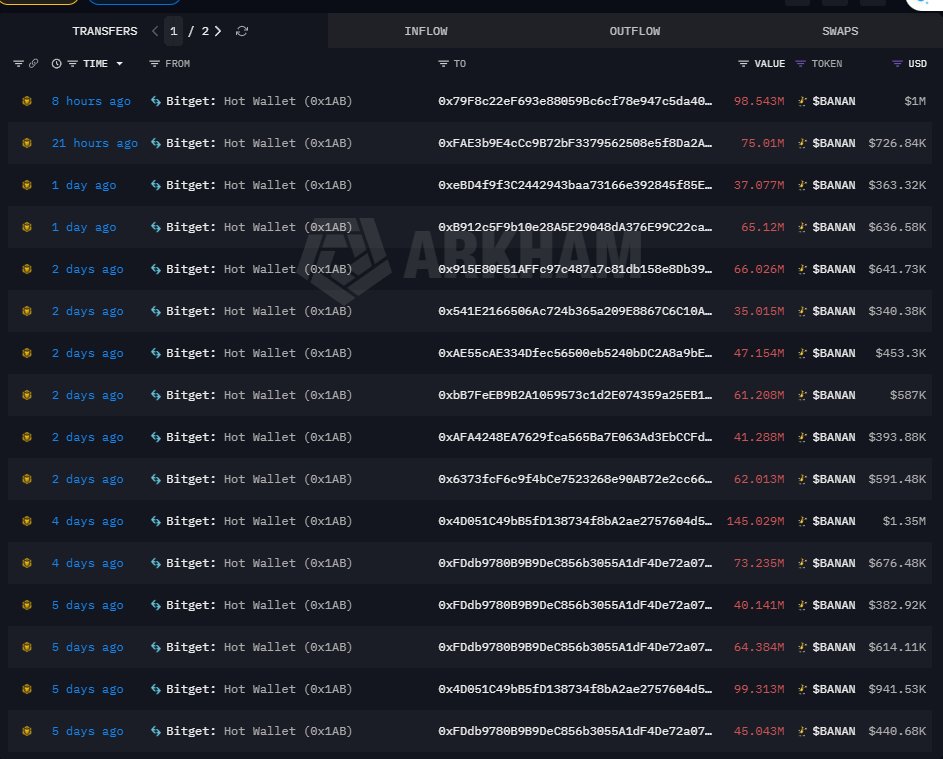Click the USD amount $1.35M
This screenshot has height=759, width=943.
[904, 521]
